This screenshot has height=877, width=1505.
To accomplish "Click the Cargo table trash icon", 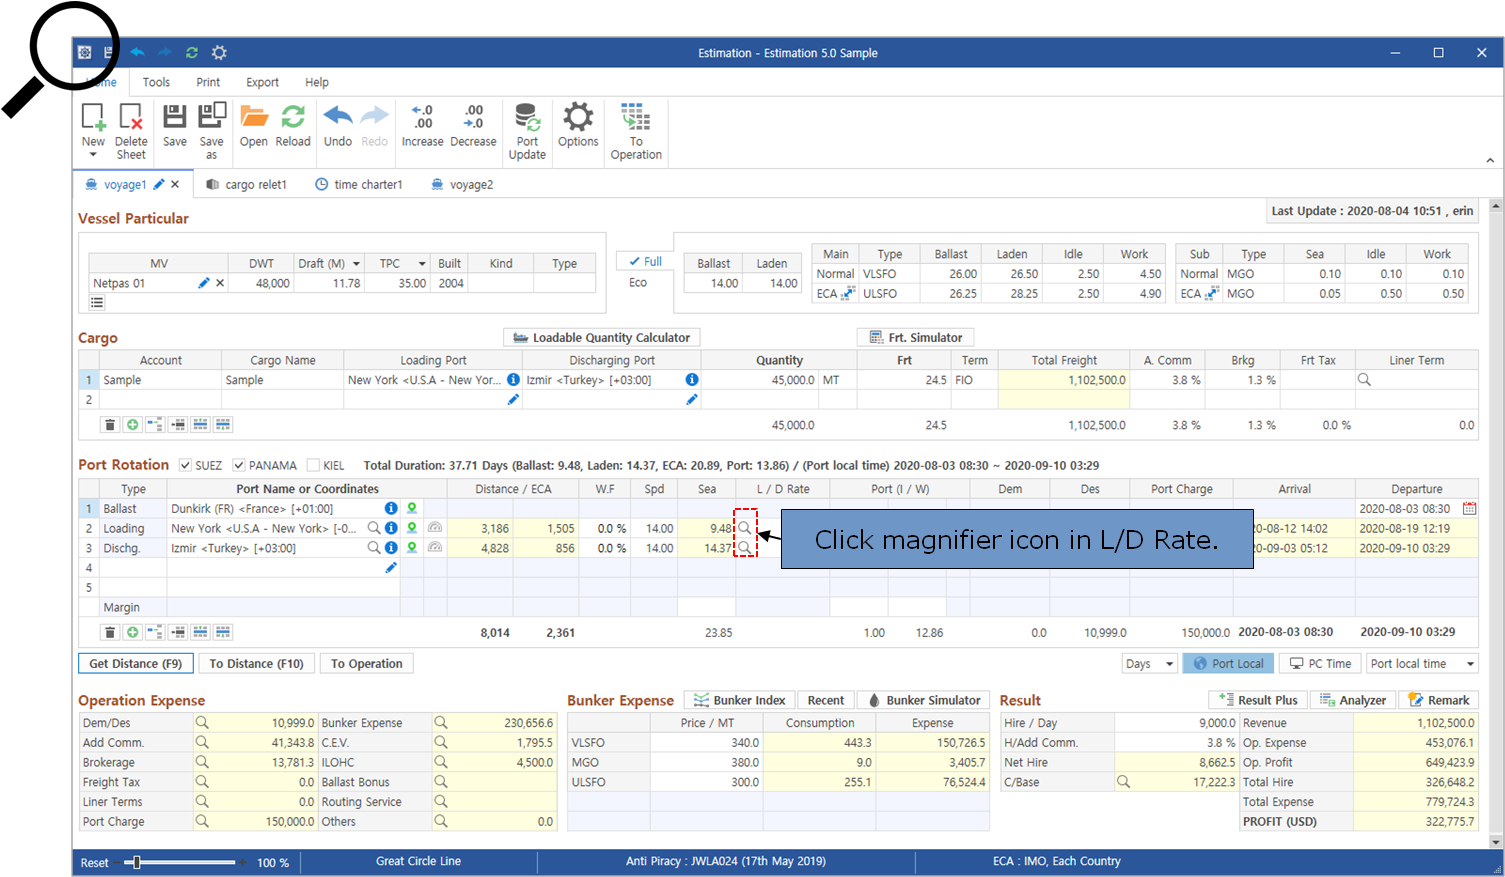I will tap(110, 425).
